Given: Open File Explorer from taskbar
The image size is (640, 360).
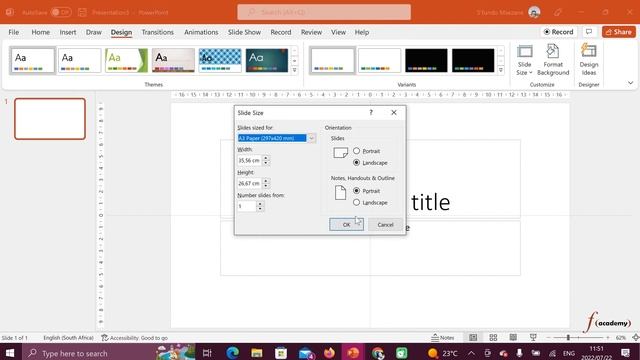Looking at the screenshot, I should tap(256, 353).
